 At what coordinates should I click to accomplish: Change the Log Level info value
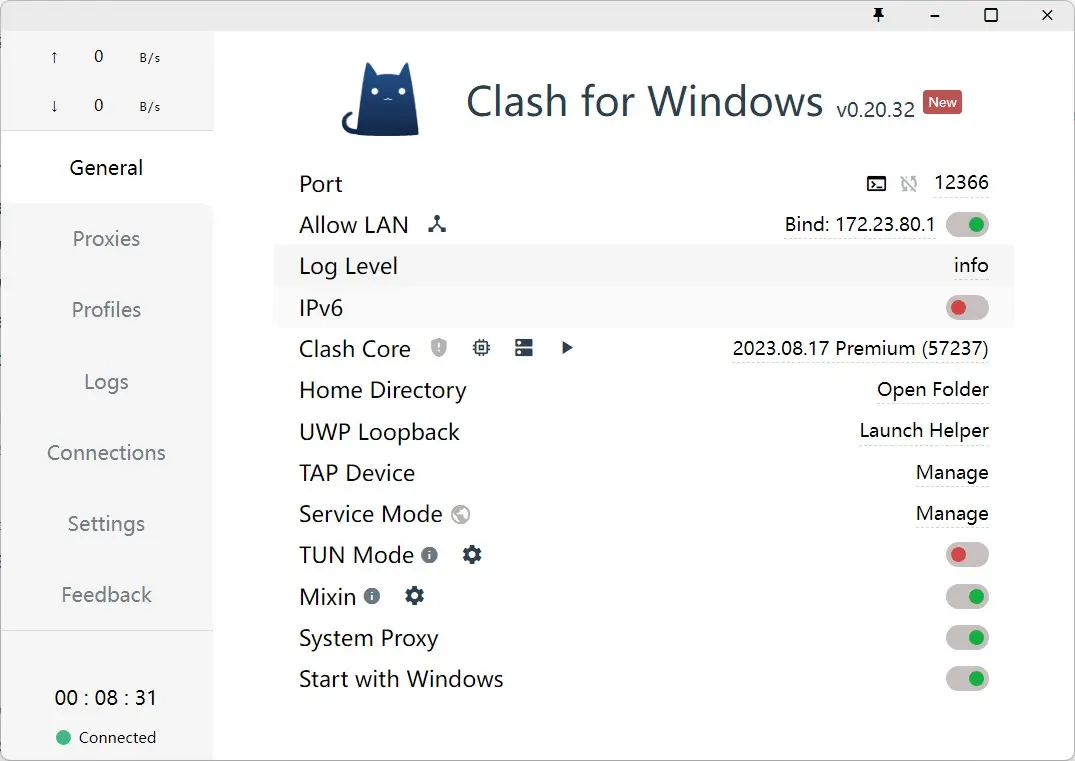[x=970, y=266]
